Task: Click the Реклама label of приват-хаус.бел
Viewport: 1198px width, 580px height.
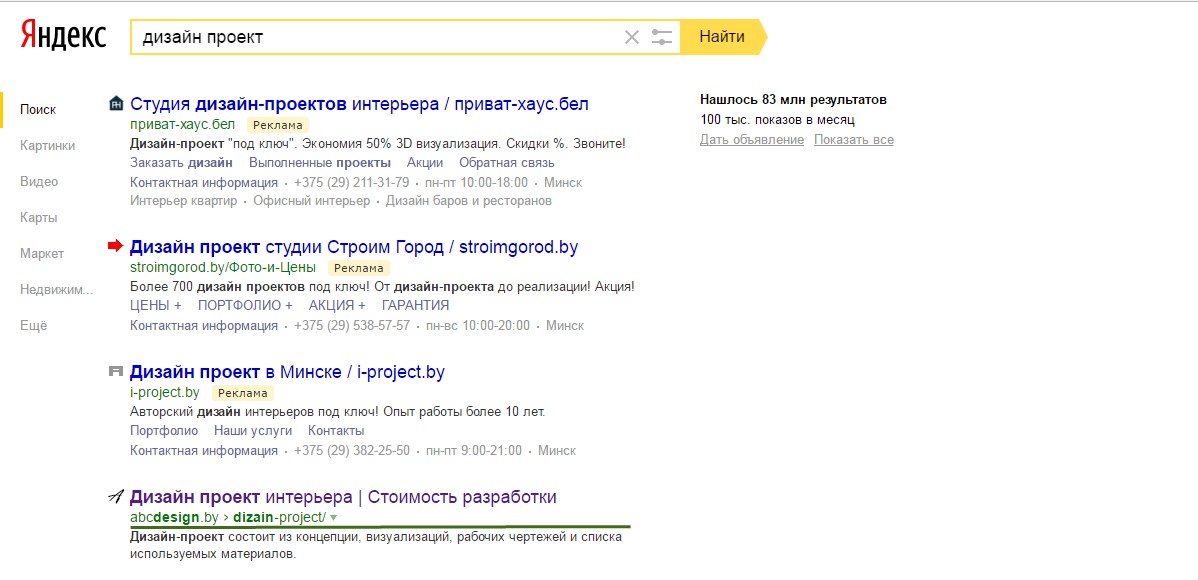Action: tap(277, 125)
